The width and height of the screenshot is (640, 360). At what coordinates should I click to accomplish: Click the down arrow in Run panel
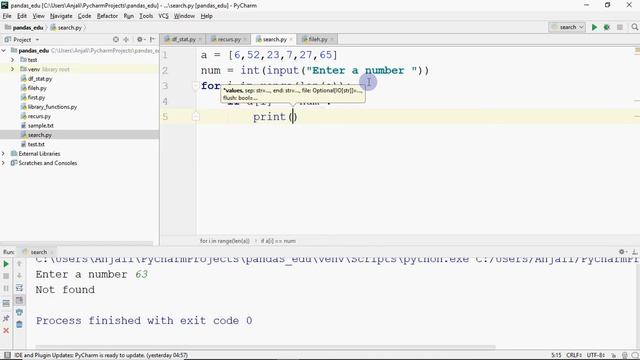(19, 276)
